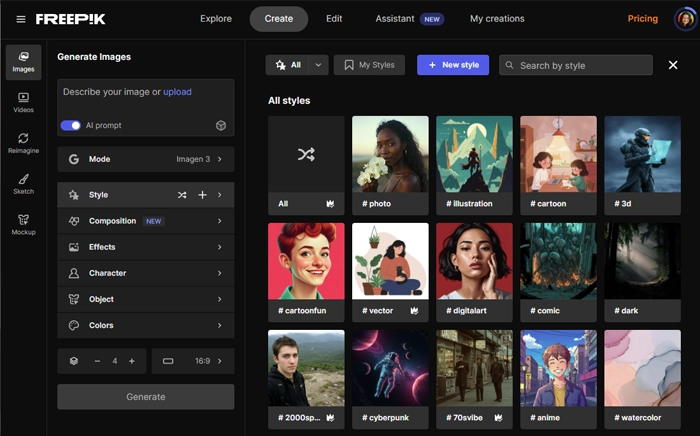This screenshot has width=700, height=436.
Task: Choose the photo style thumbnail
Action: 390,154
